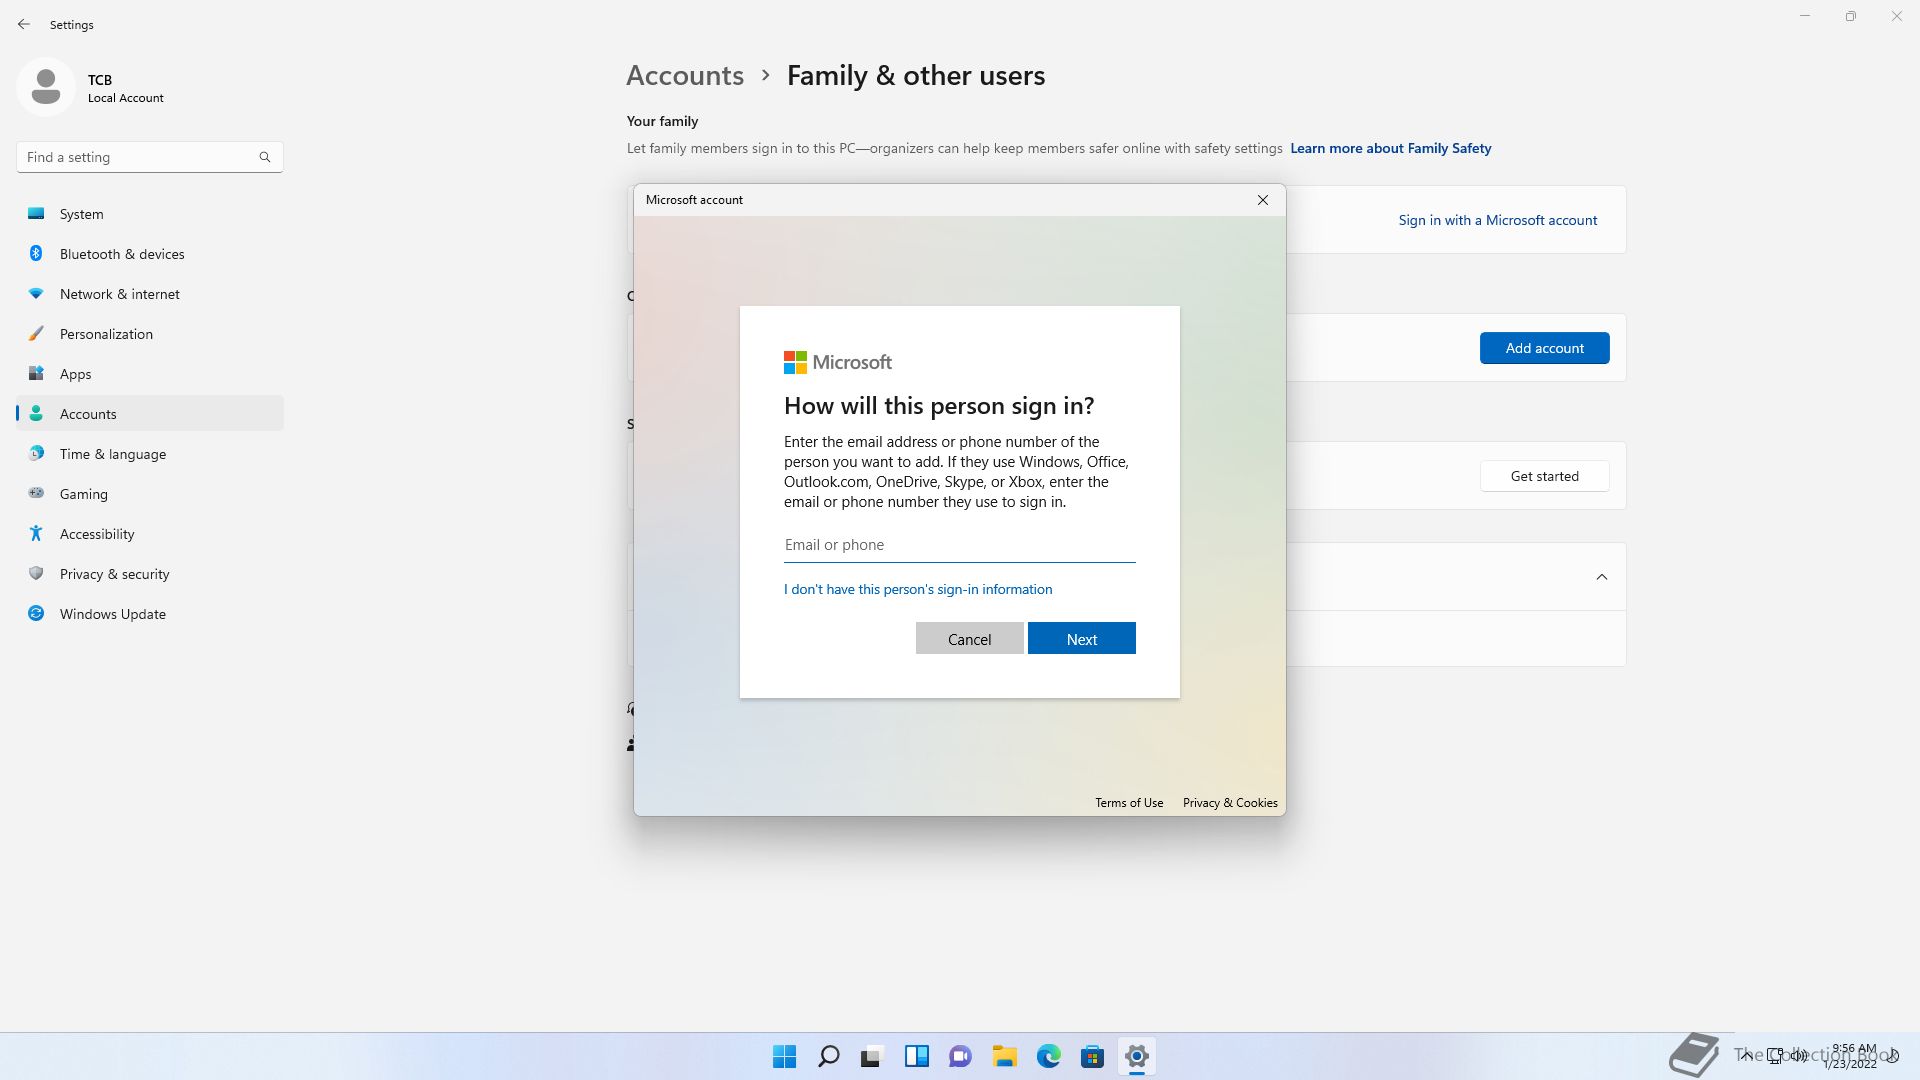Click the System monitor icon
Viewport: 1920px width, 1080px height.
pyautogui.click(x=36, y=213)
